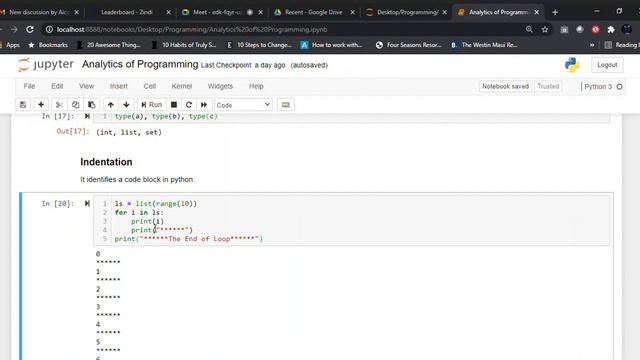The width and height of the screenshot is (640, 360).
Task: Open the Reading list button
Action: tap(622, 45)
